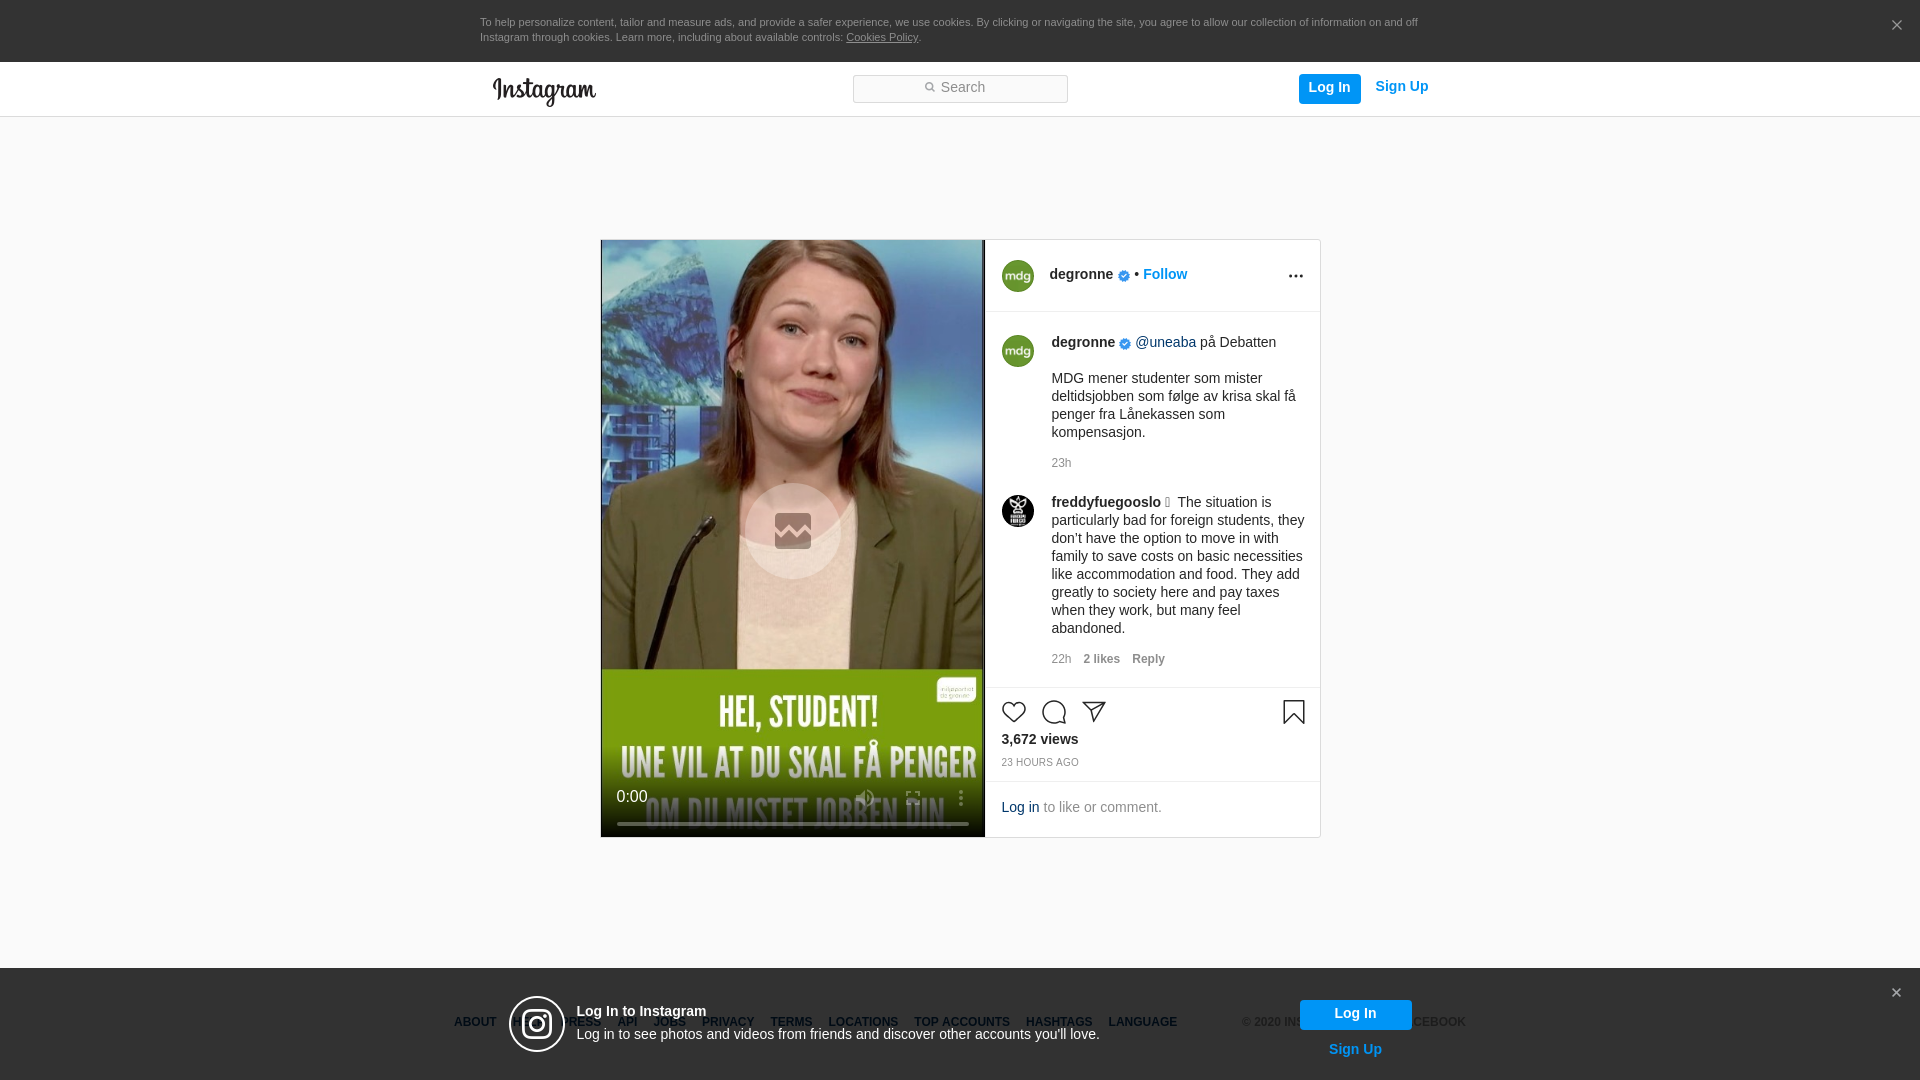This screenshot has height=1080, width=1920.
Task: Click the 23 HOURS AGO timestamp
Action: coord(1040,763)
